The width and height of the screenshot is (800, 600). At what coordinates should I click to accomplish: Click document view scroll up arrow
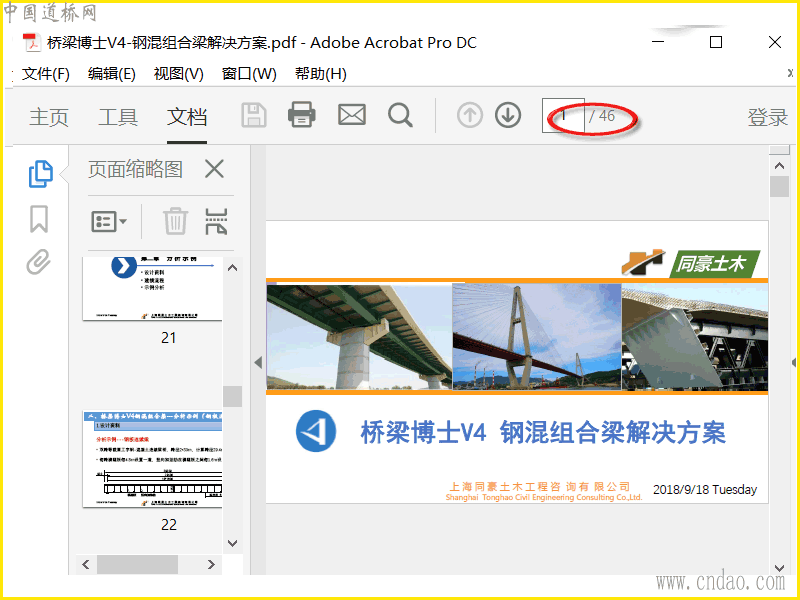pos(779,166)
